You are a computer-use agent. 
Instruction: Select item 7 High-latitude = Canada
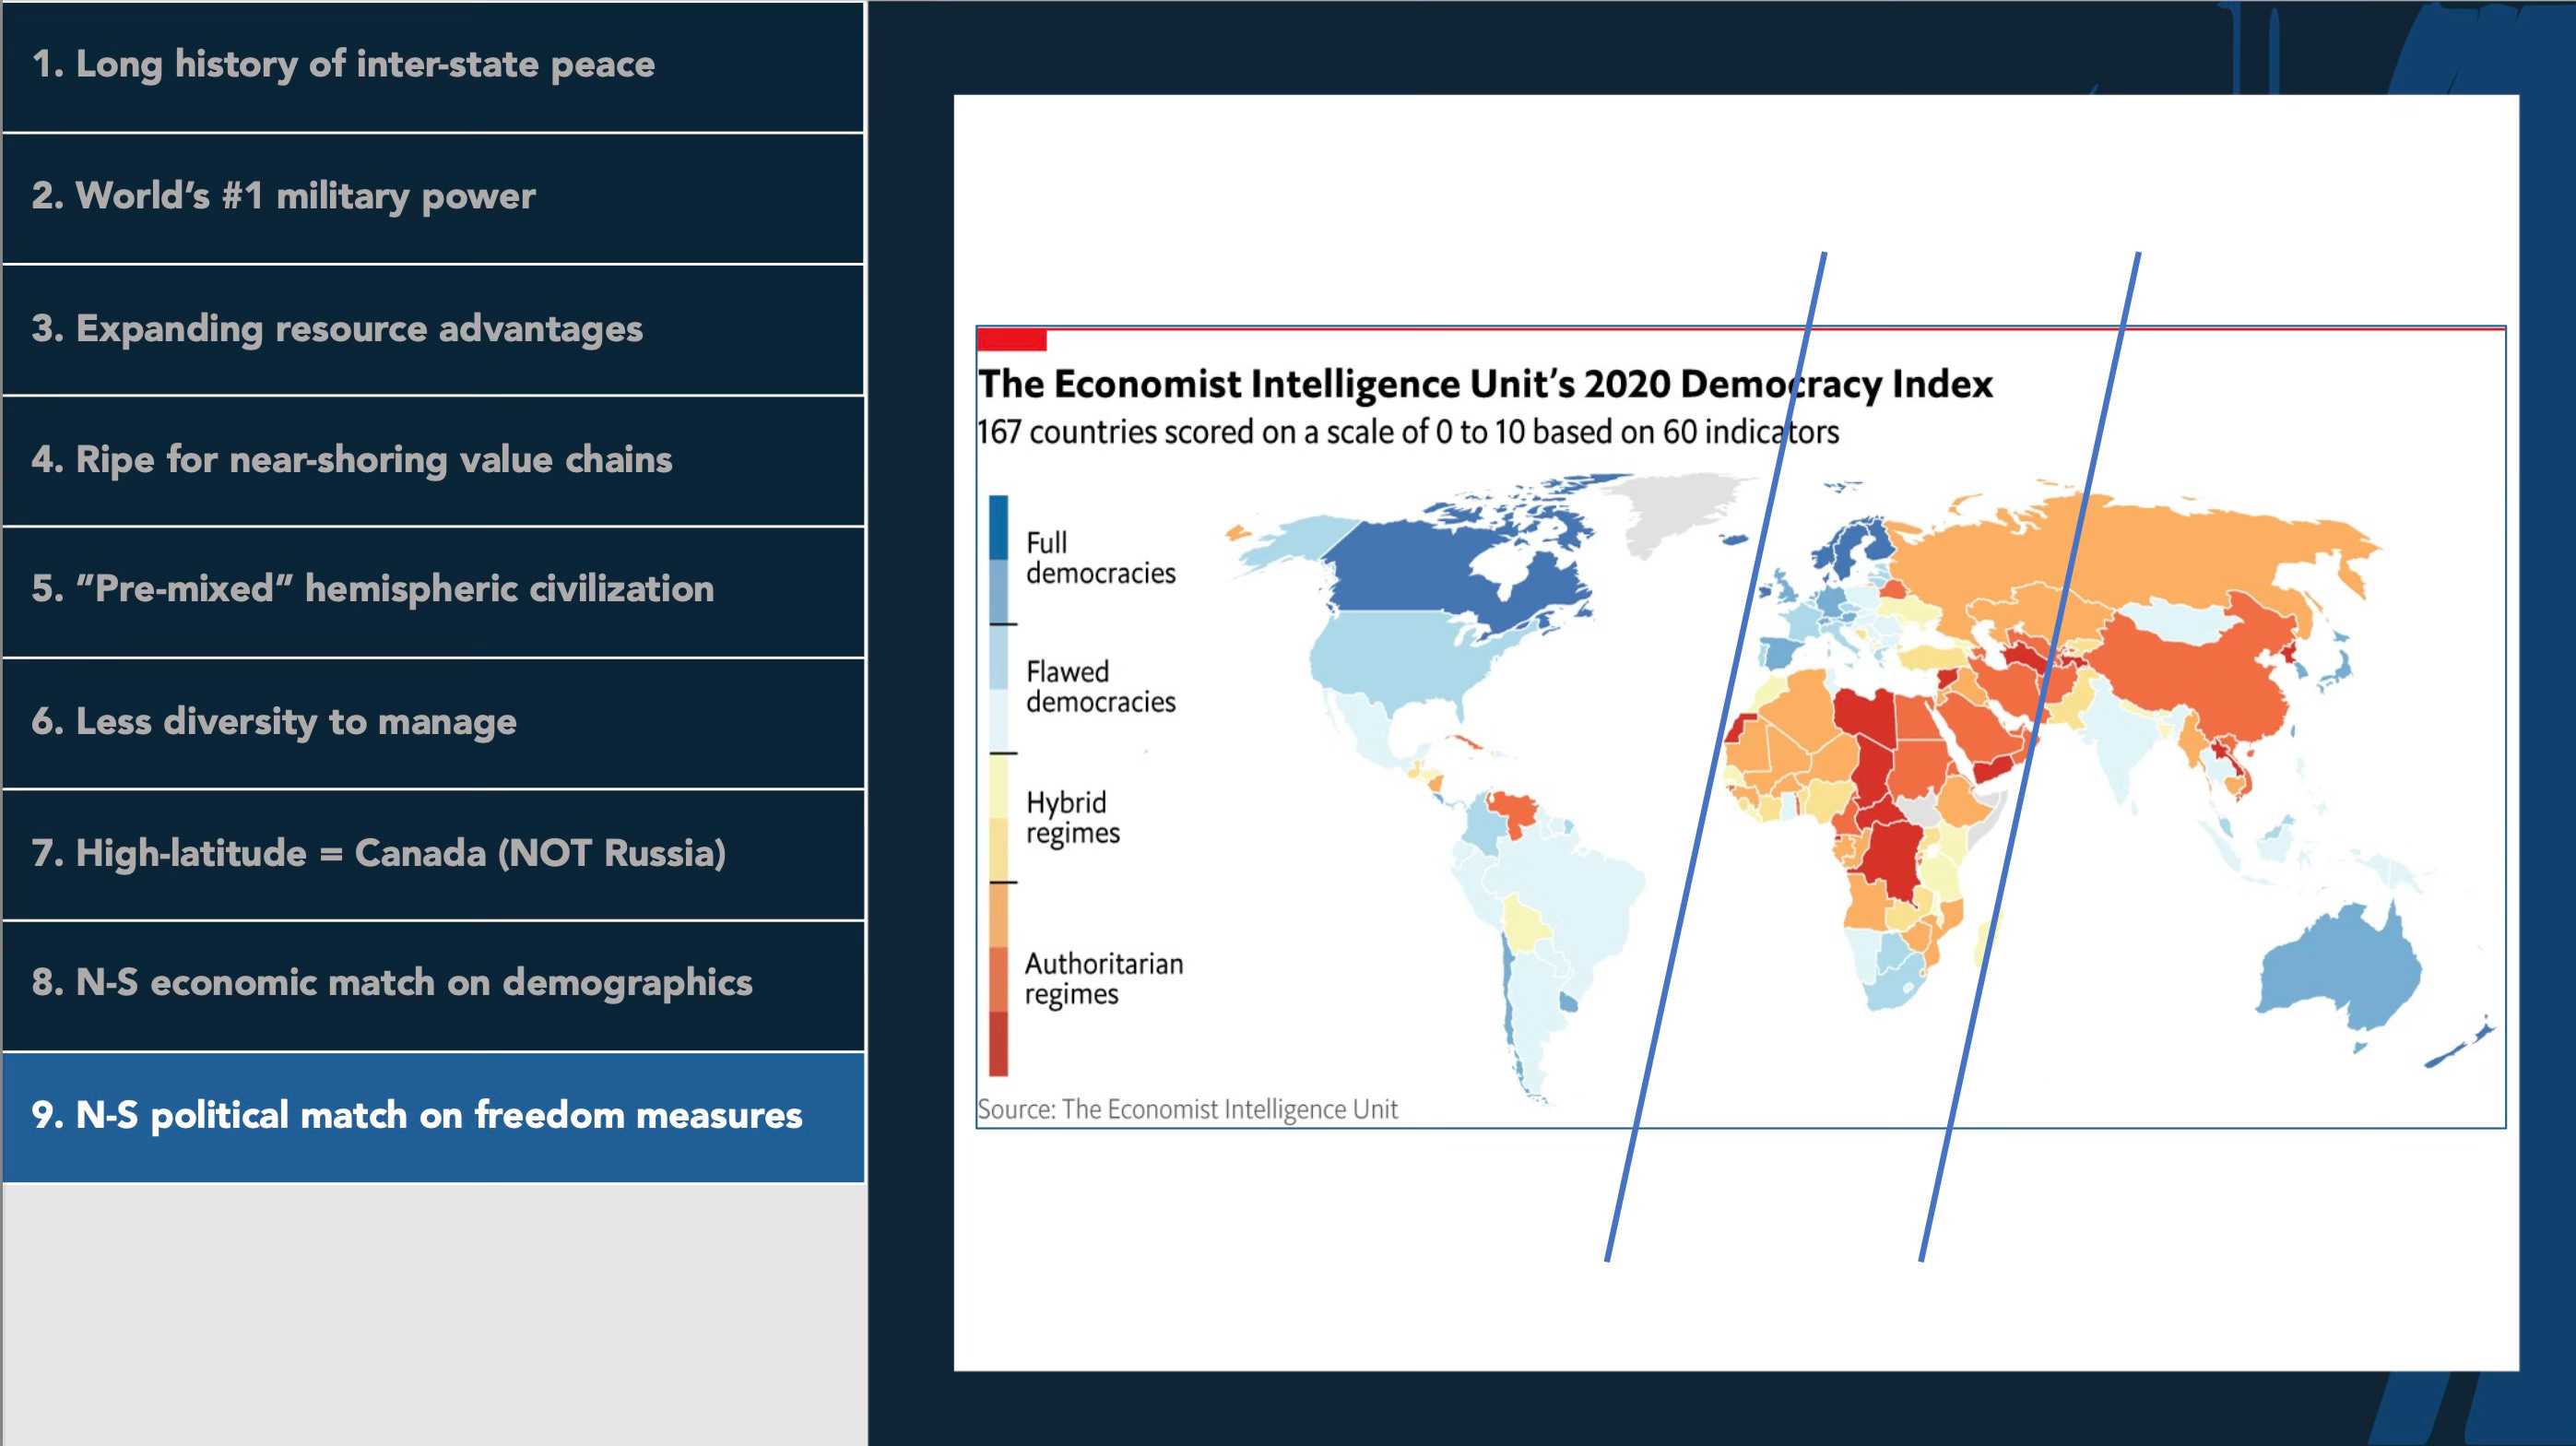(433, 855)
